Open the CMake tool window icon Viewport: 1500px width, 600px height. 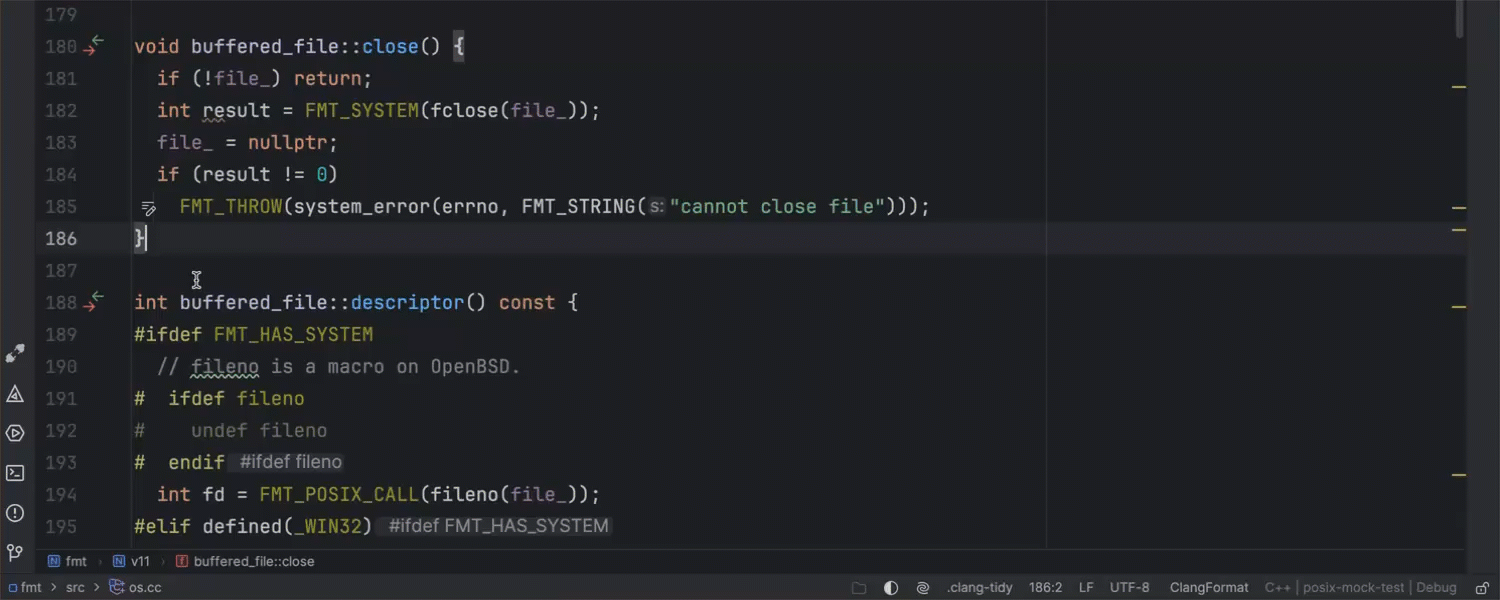point(15,394)
